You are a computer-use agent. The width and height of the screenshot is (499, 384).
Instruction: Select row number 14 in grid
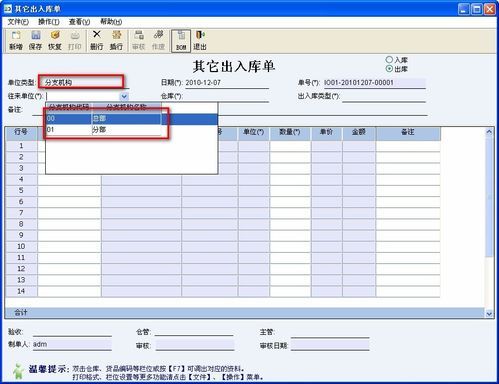click(x=21, y=291)
